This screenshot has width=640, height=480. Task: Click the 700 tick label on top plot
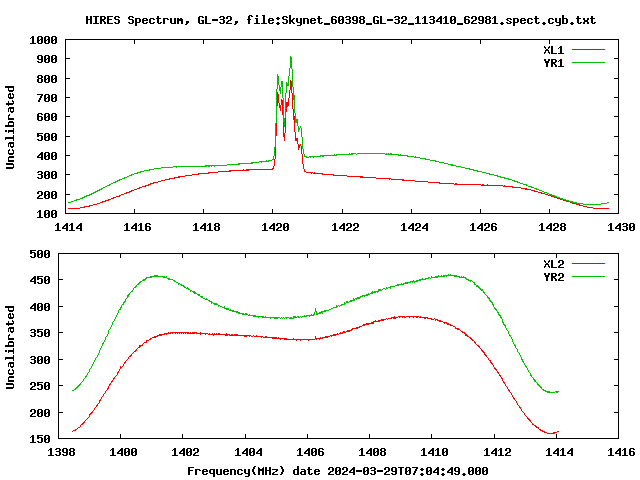47,98
